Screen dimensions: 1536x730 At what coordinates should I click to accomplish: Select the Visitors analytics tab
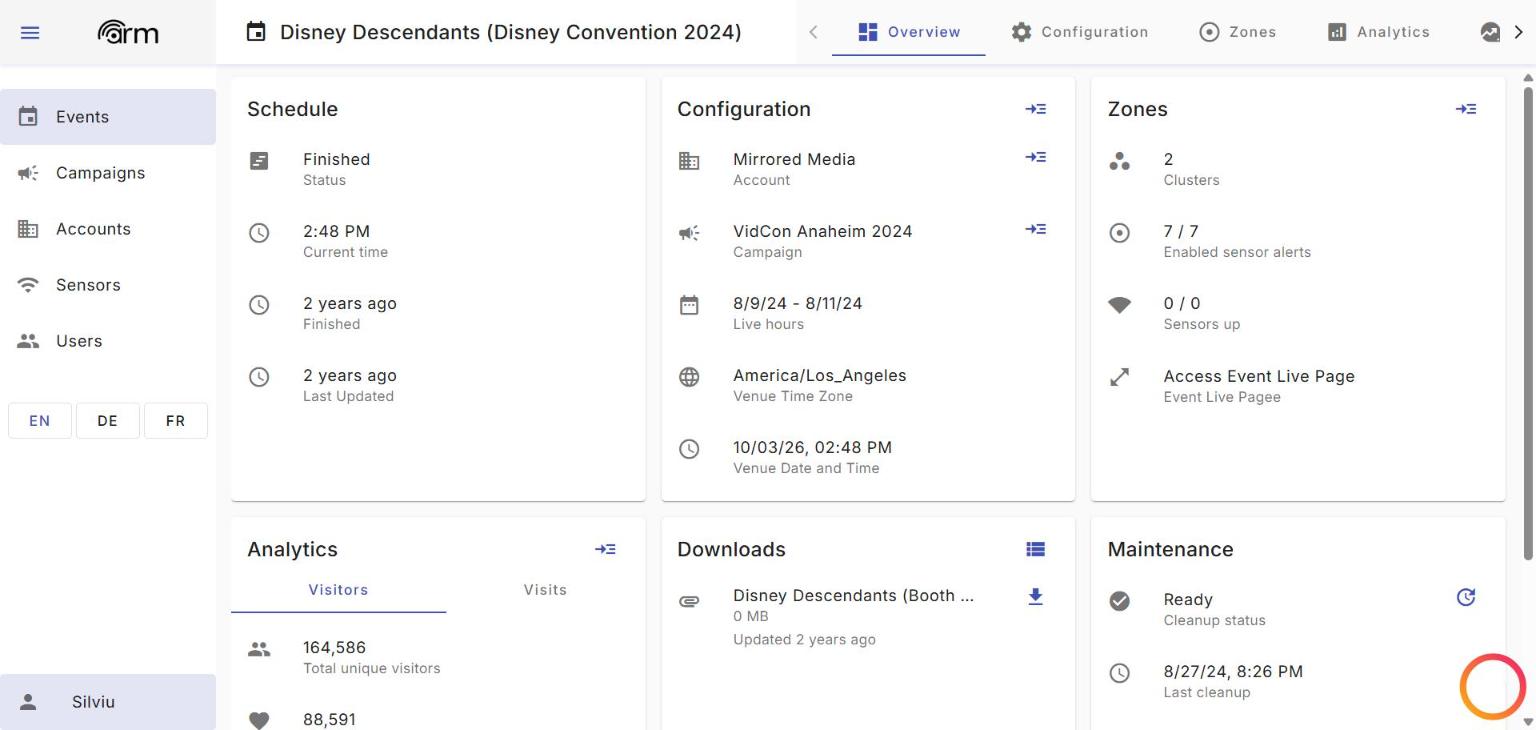coord(338,590)
